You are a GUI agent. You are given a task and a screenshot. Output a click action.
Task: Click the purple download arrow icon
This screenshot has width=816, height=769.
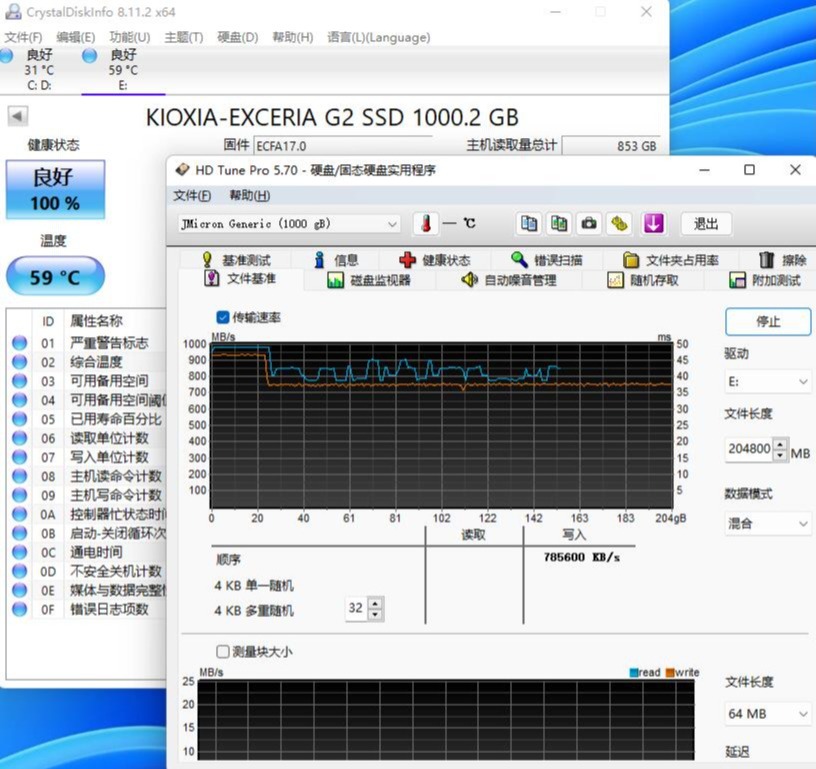pos(654,224)
